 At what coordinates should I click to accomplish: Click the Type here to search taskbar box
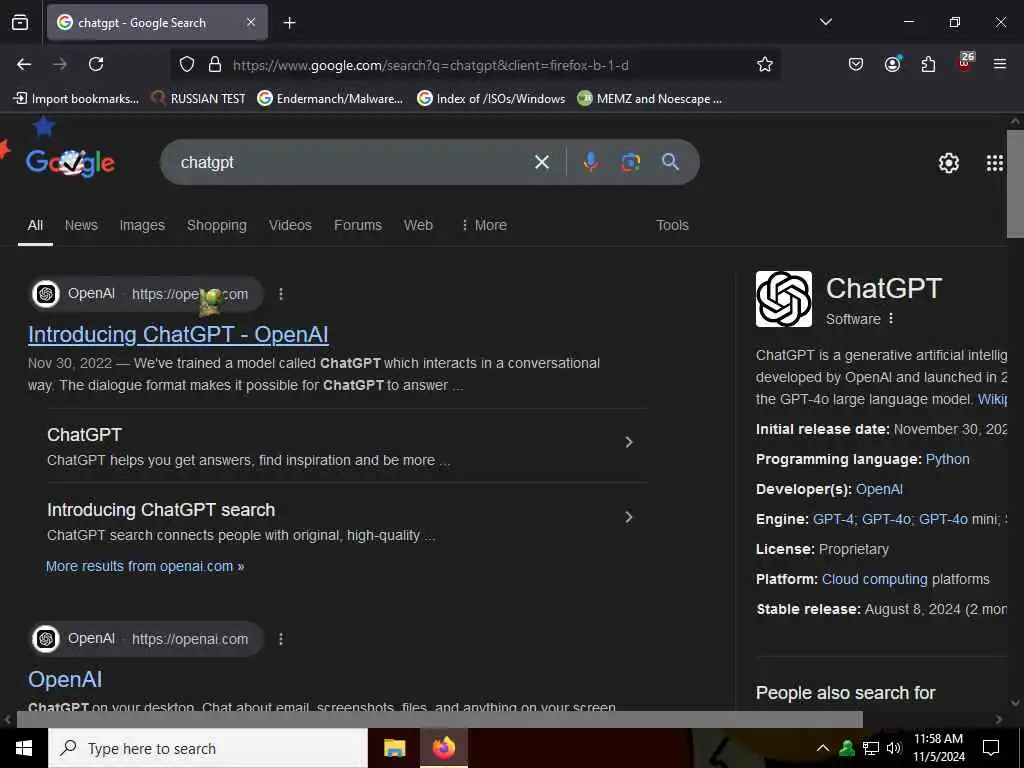[208, 748]
